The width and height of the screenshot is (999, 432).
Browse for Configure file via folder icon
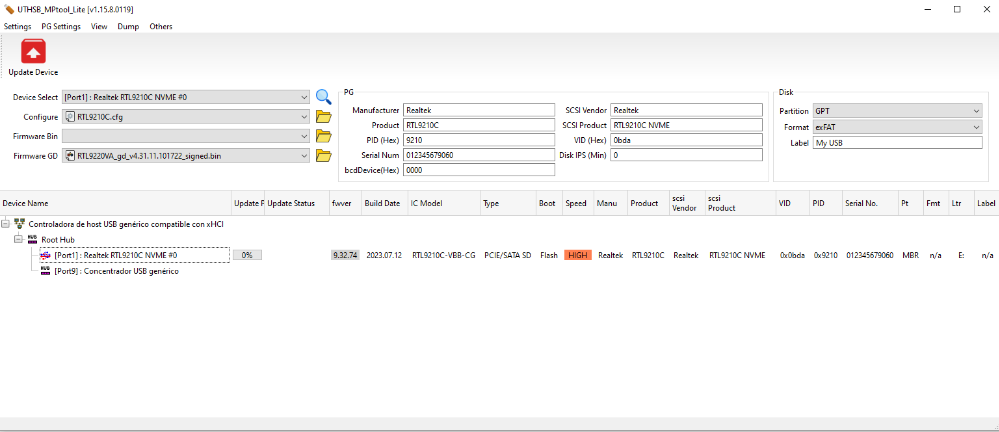(323, 117)
